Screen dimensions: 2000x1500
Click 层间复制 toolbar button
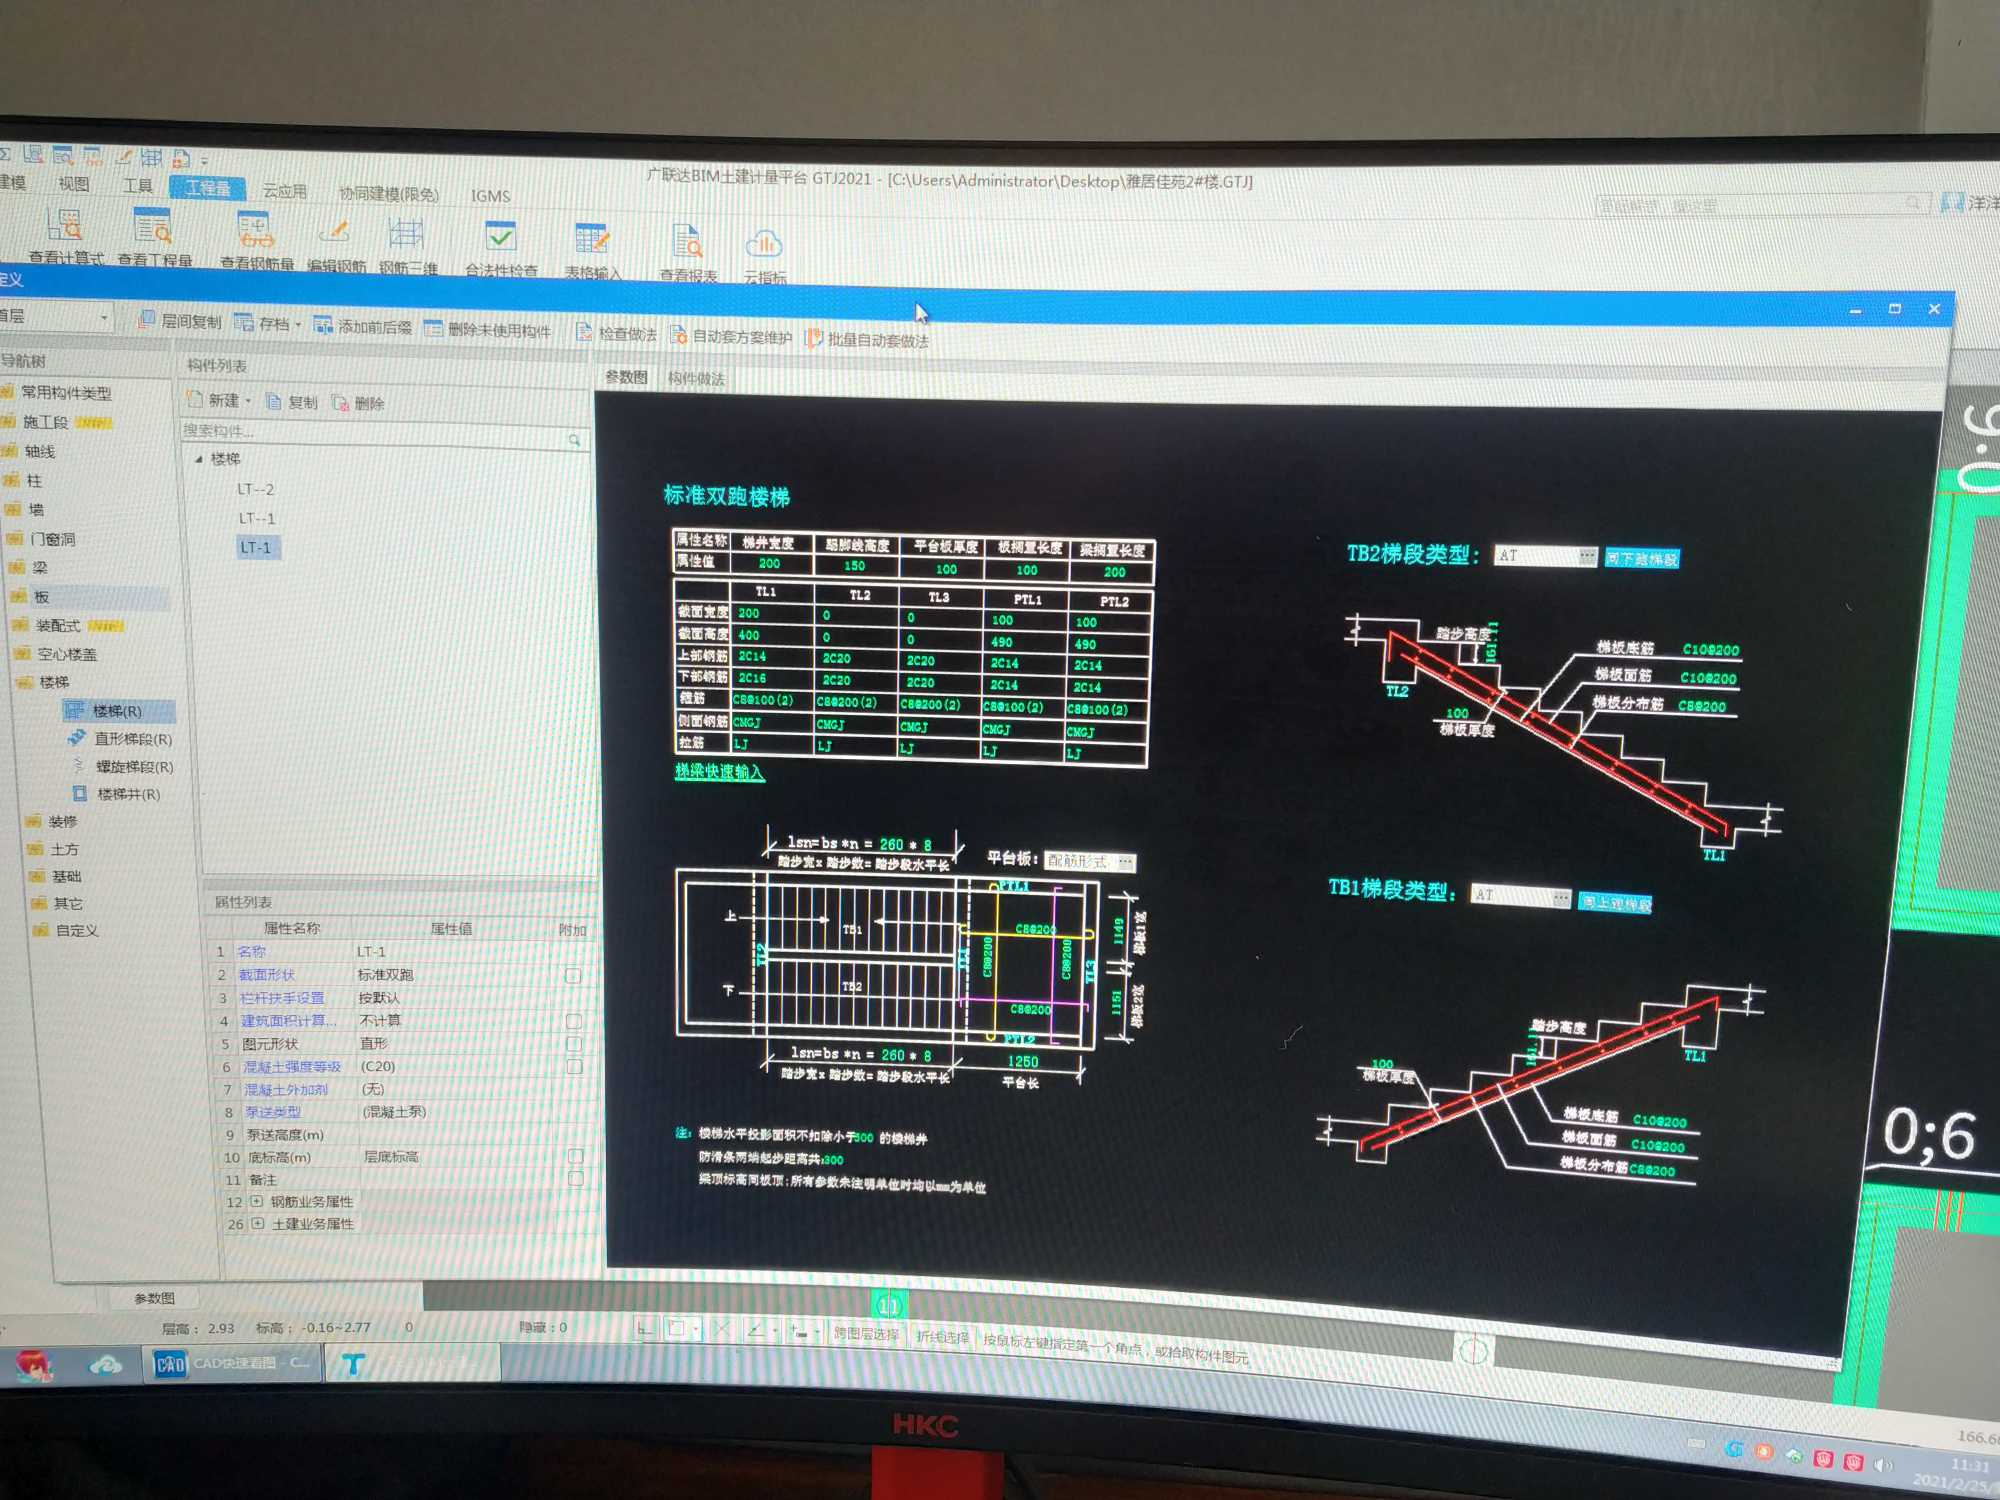tap(180, 321)
